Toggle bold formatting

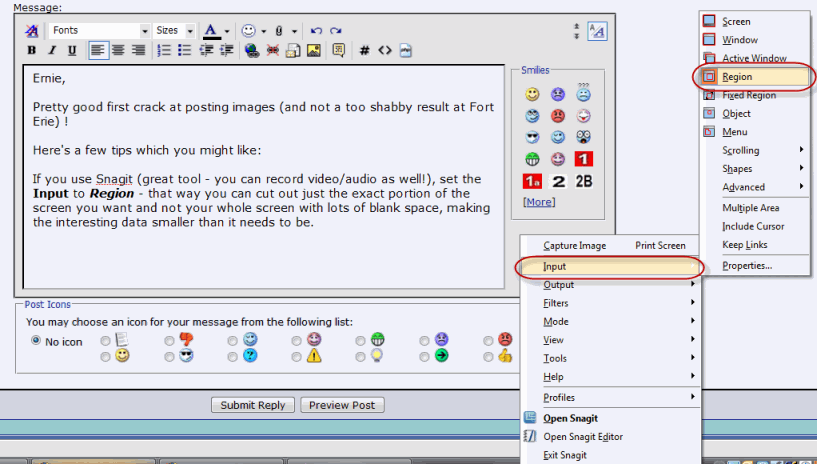[x=32, y=51]
